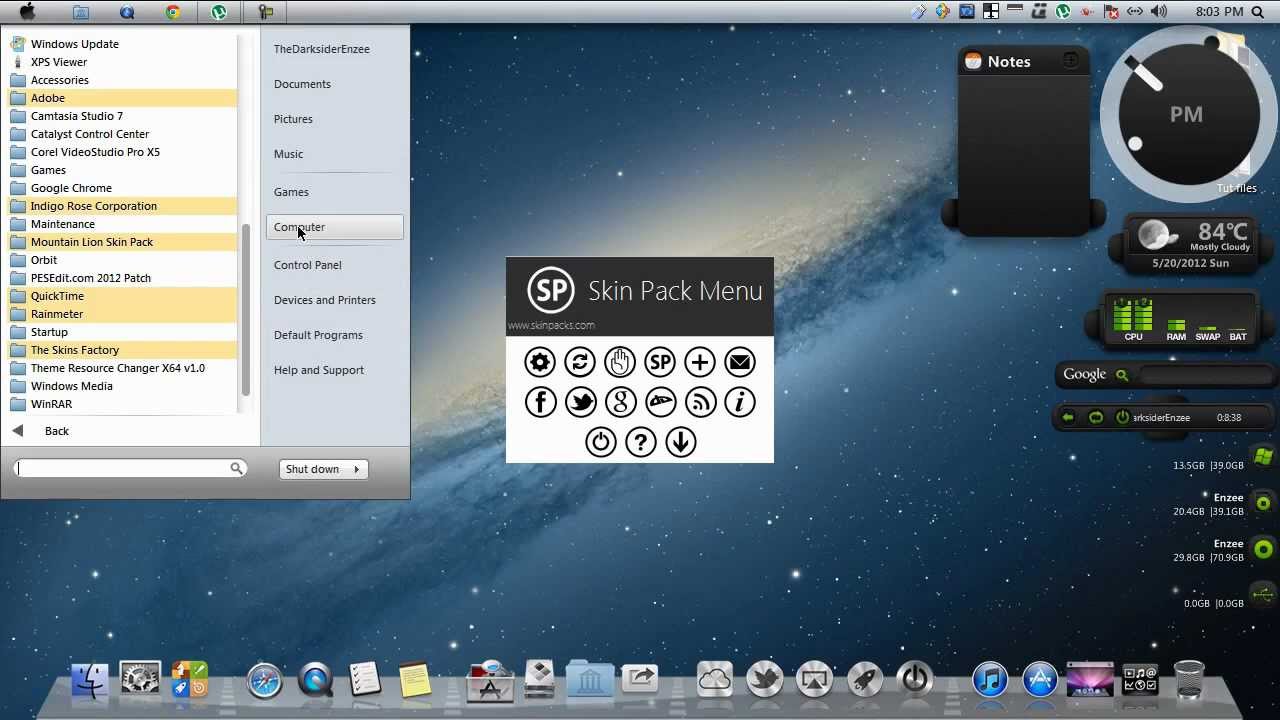Click the plus icon in Skin Pack Menu
Screen dimensions: 1280x720
tap(700, 362)
